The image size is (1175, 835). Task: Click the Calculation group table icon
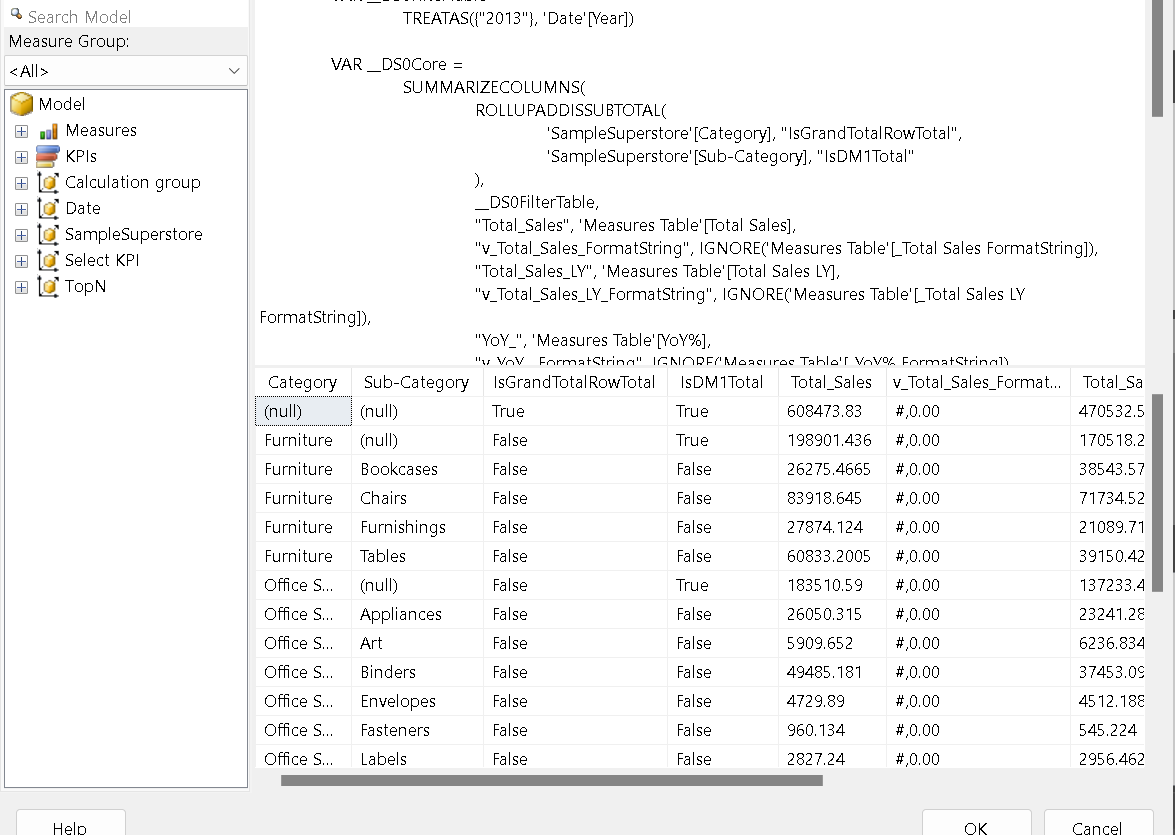[48, 182]
